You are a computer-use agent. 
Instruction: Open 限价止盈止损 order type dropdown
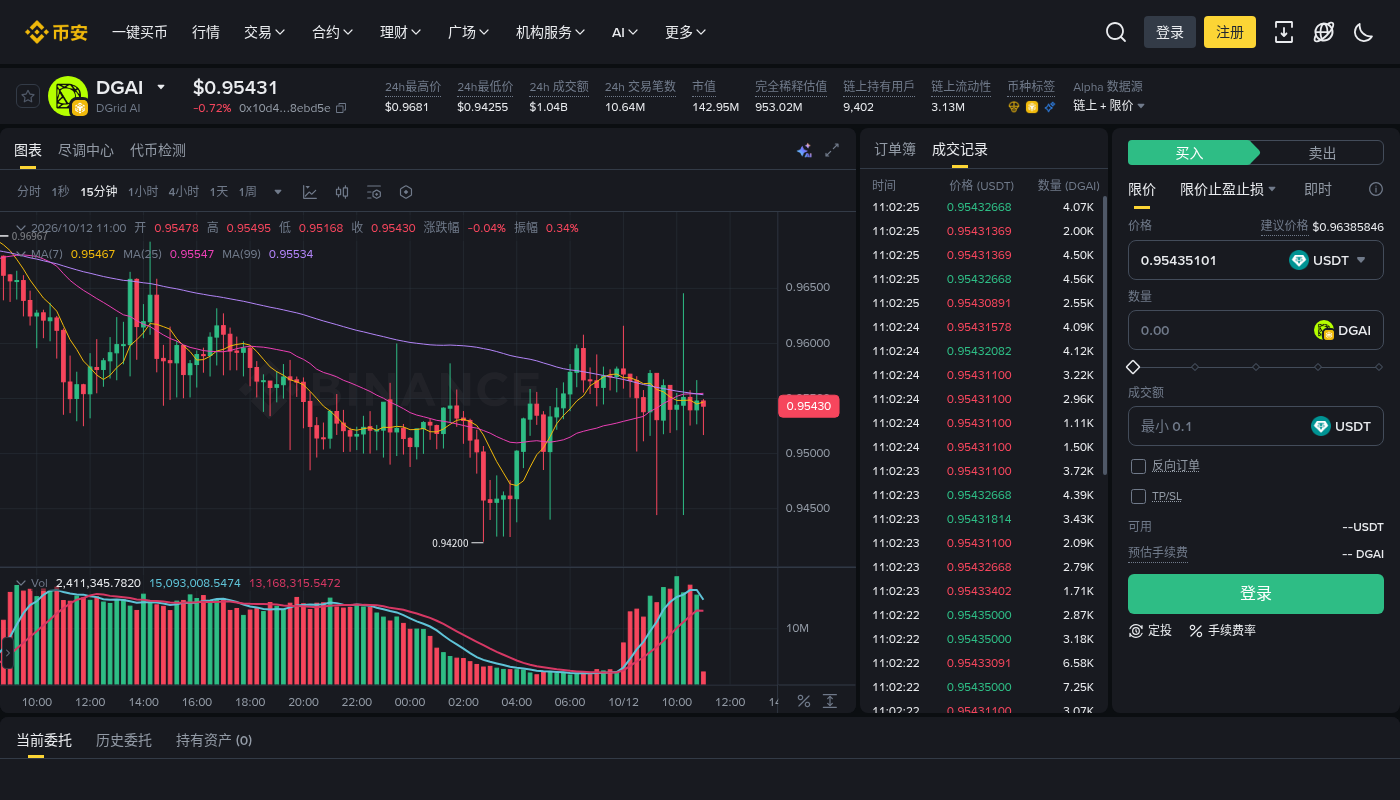pos(1228,189)
